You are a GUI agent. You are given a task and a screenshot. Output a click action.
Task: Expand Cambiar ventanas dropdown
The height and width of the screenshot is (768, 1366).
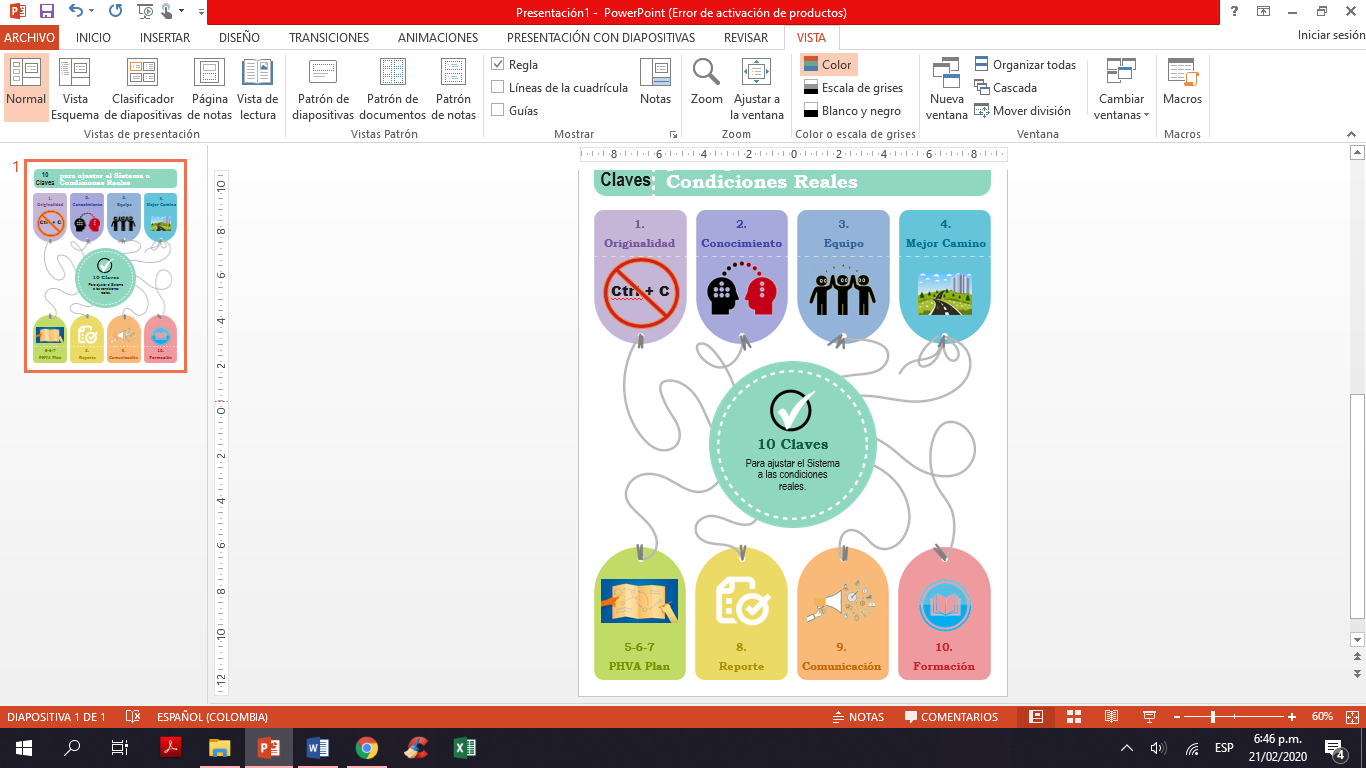[1121, 89]
